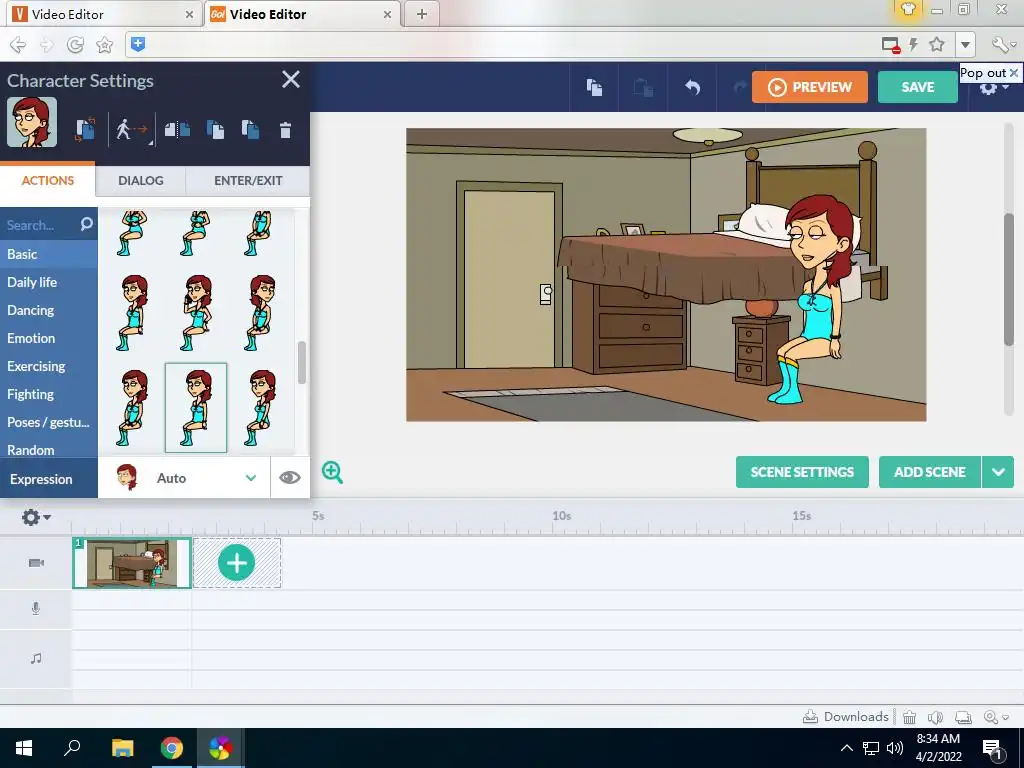
Task: Open the Poses / gestures category
Action: pyautogui.click(x=49, y=423)
